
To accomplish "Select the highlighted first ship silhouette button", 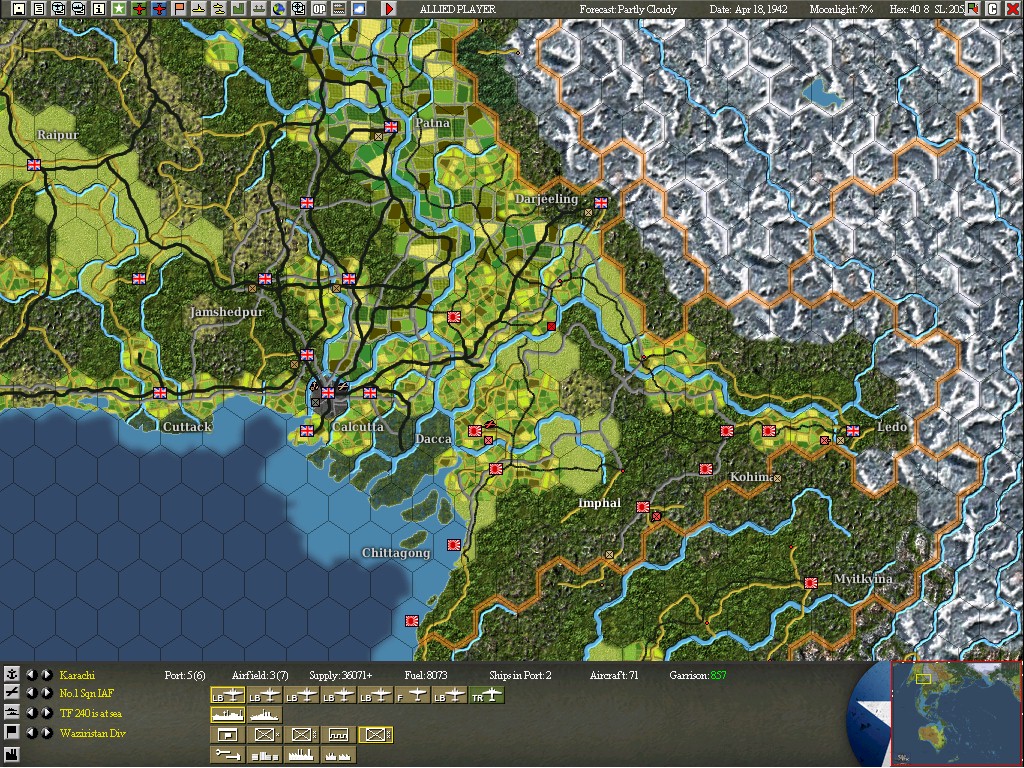I will pyautogui.click(x=228, y=715).
